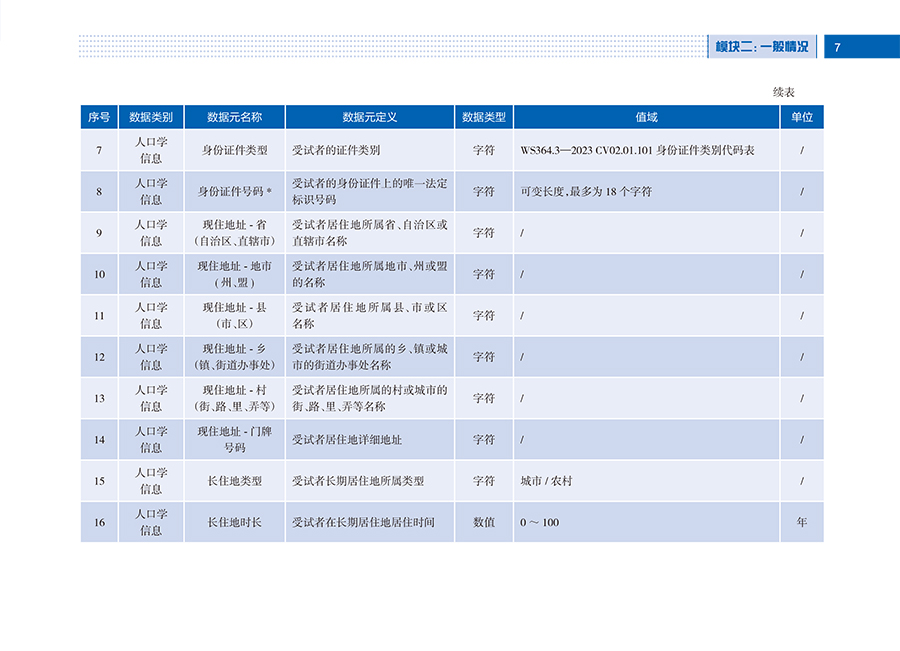Select the 数据元名称 column header
This screenshot has height=651, width=900.
pos(234,117)
